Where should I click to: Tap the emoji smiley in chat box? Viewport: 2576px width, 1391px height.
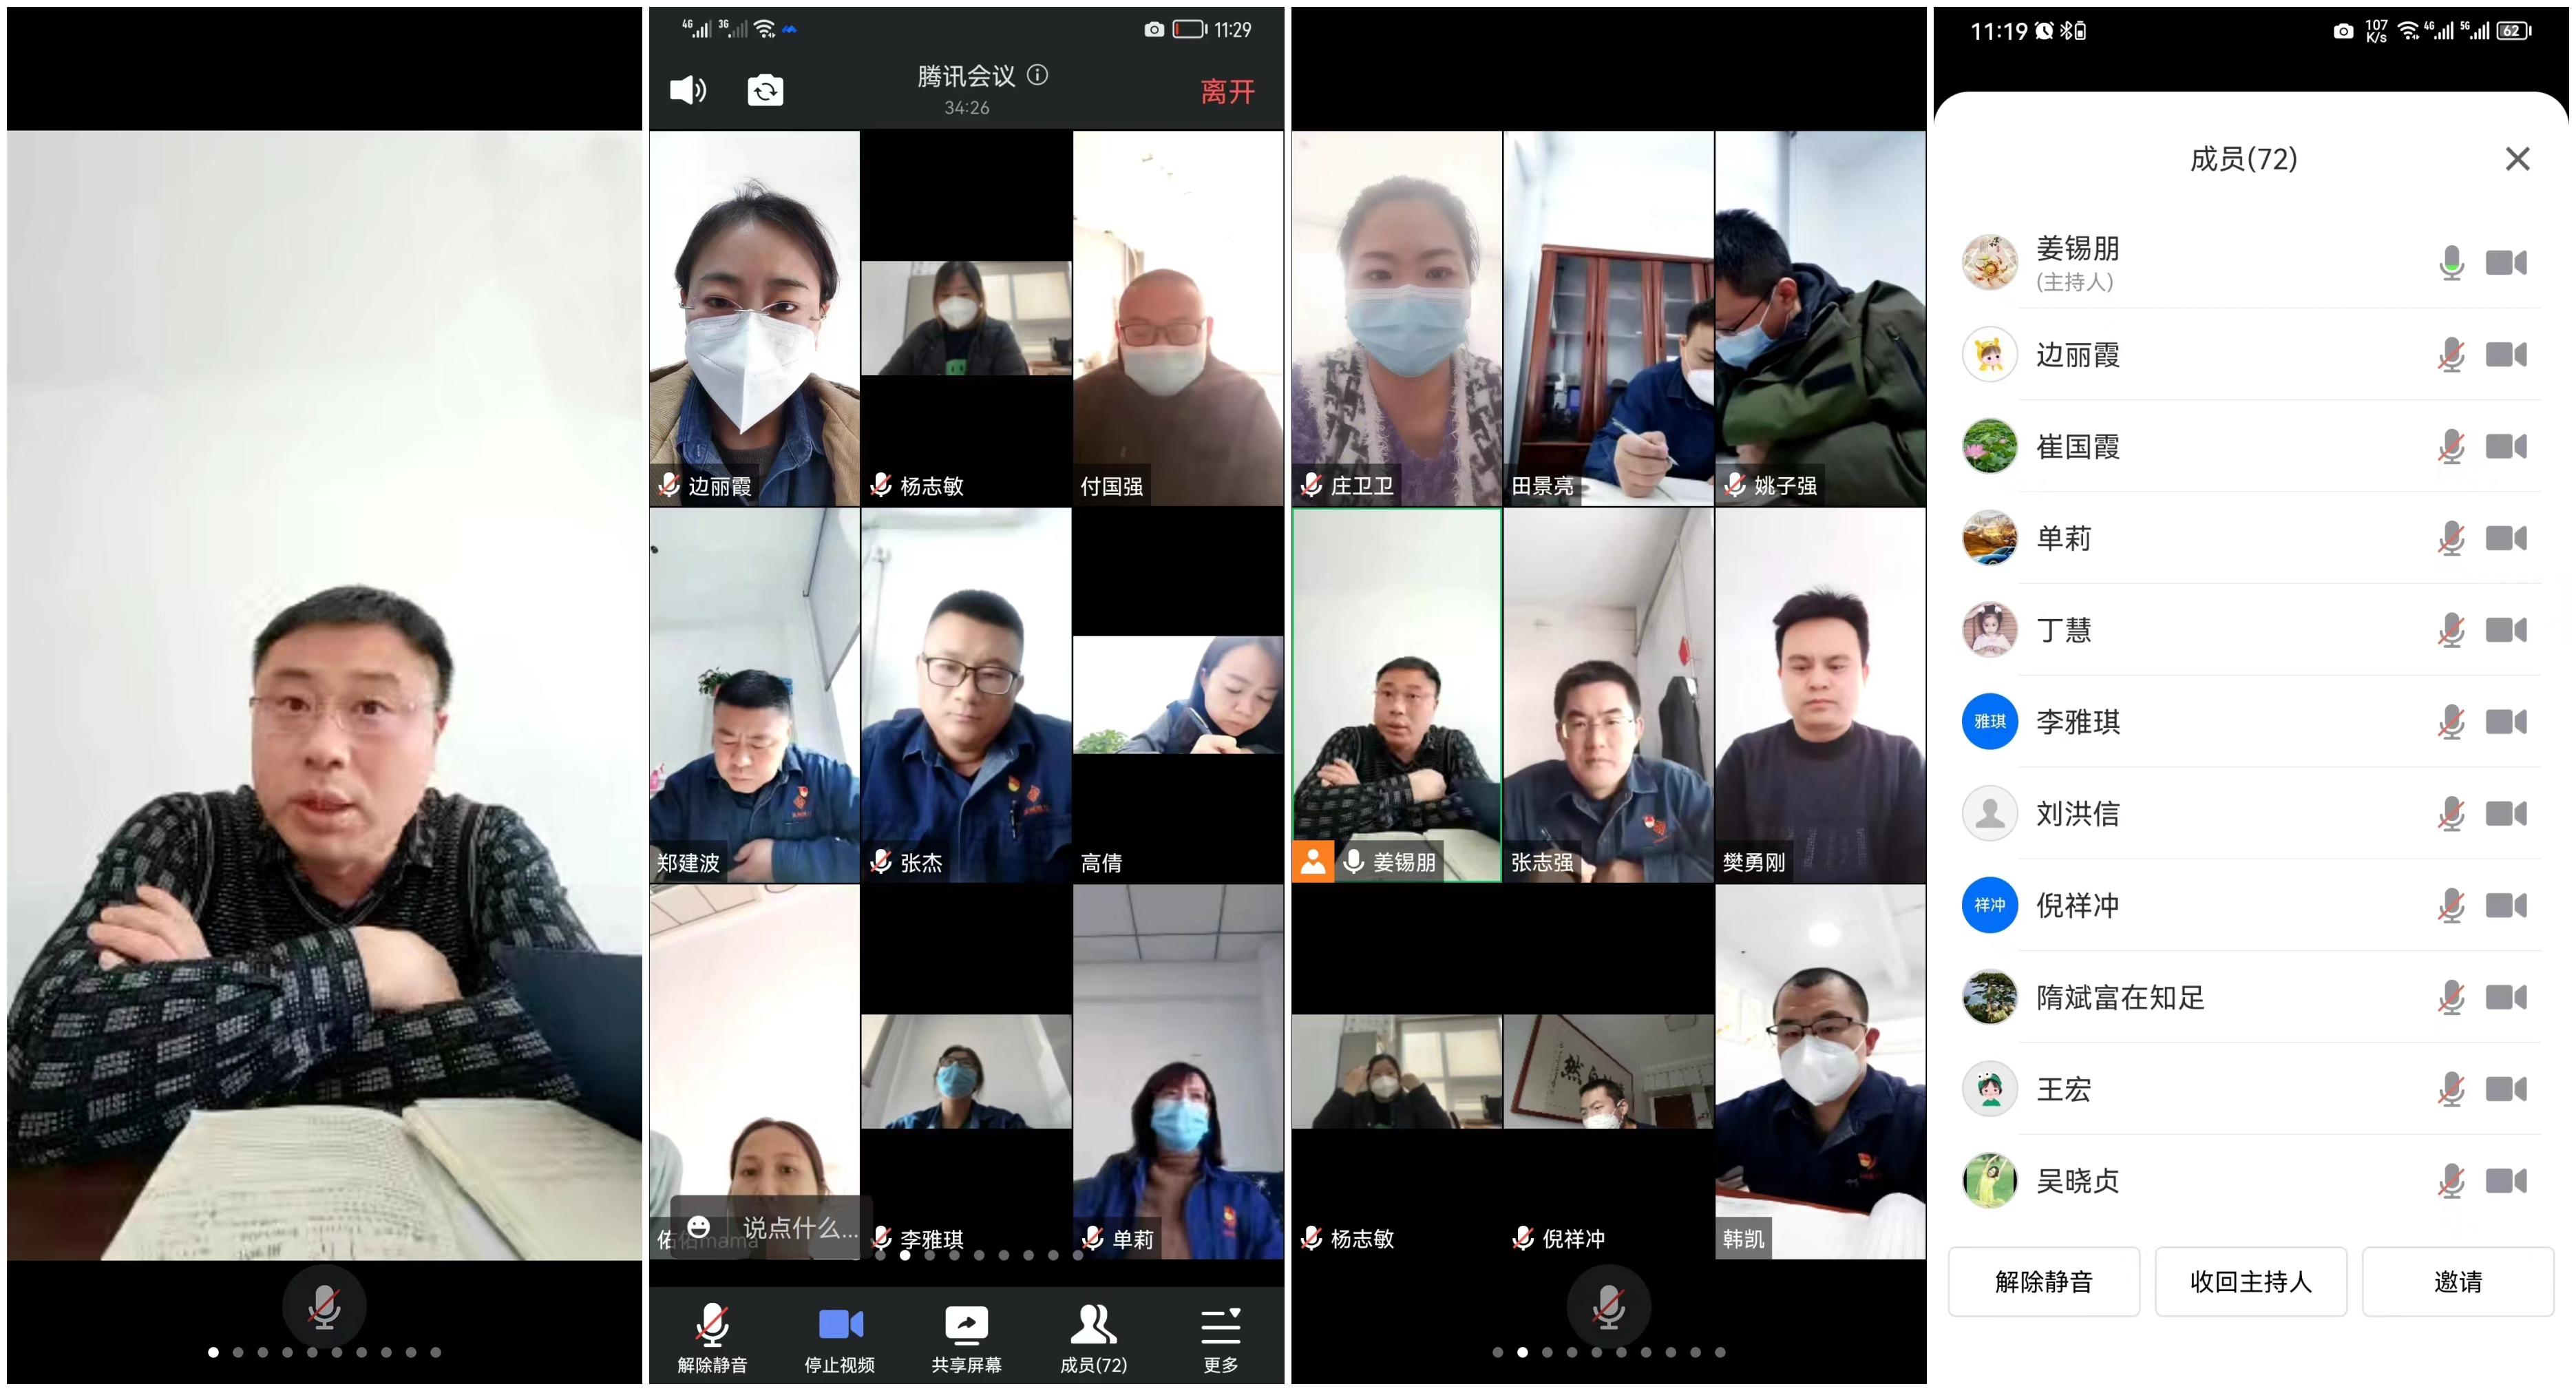[x=699, y=1227]
